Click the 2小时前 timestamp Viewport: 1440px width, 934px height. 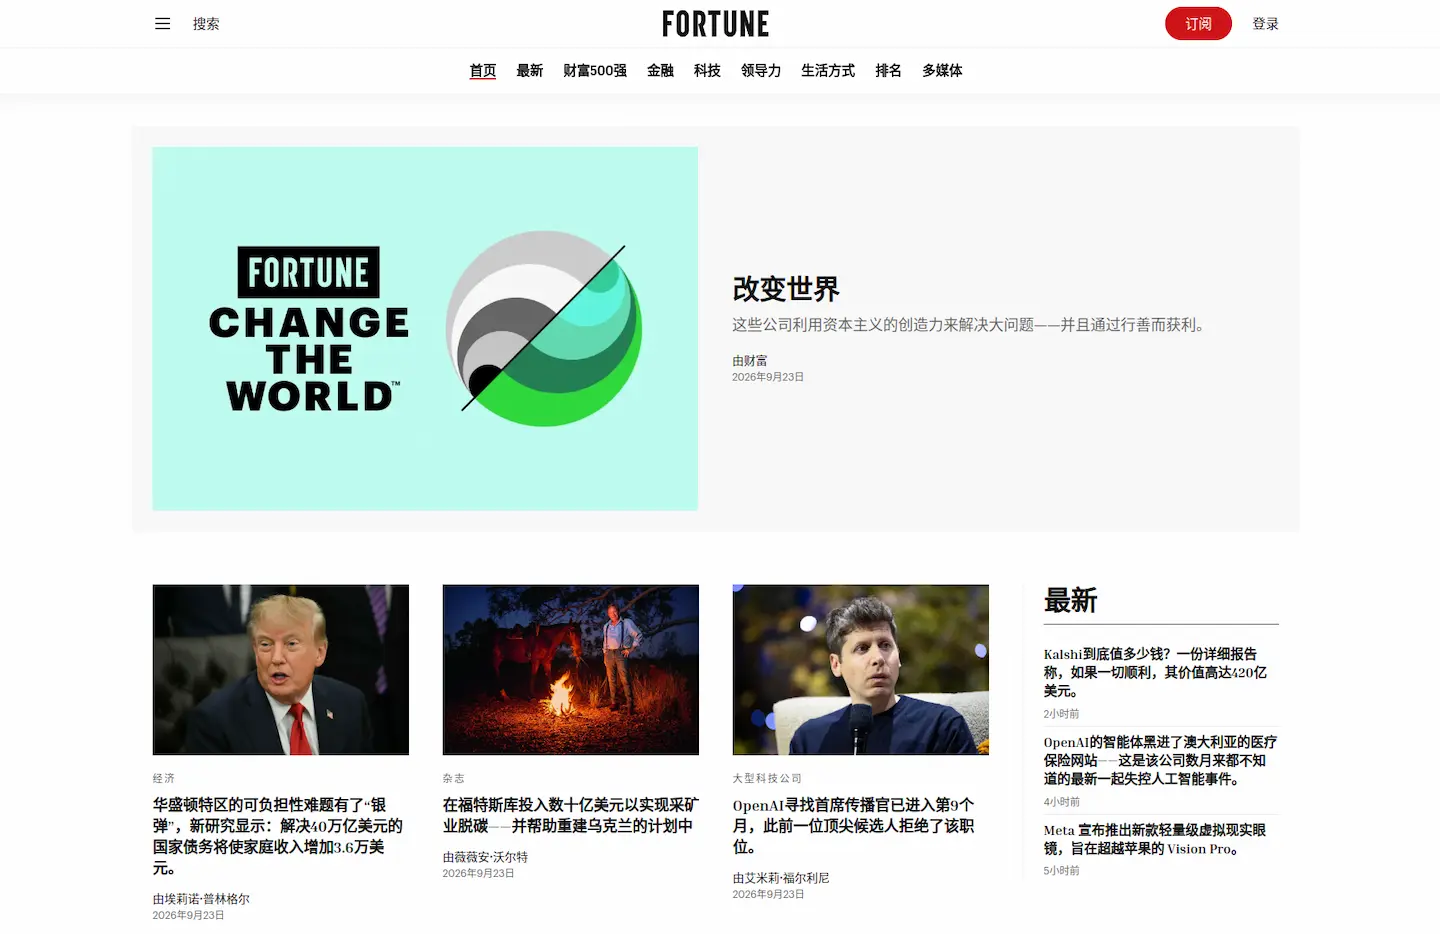point(1061,714)
